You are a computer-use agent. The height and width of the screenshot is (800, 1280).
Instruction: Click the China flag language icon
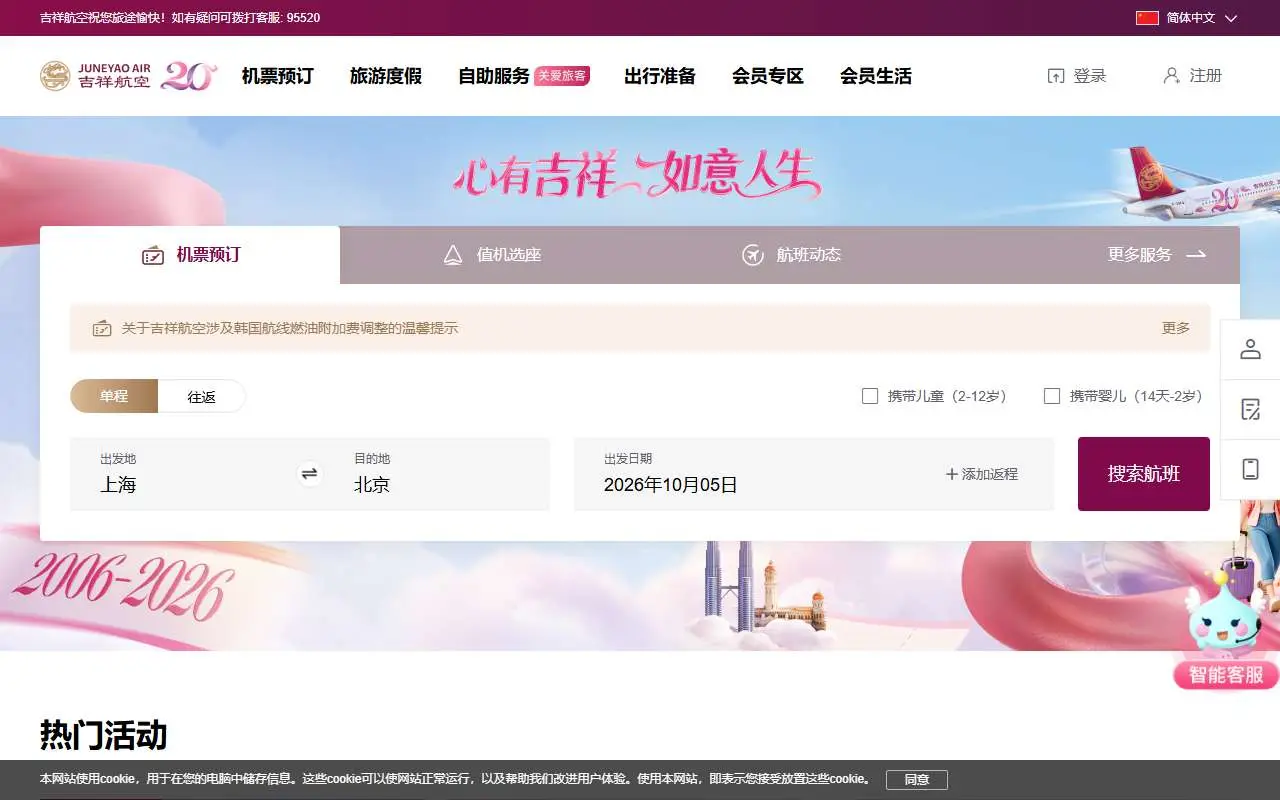(x=1147, y=18)
